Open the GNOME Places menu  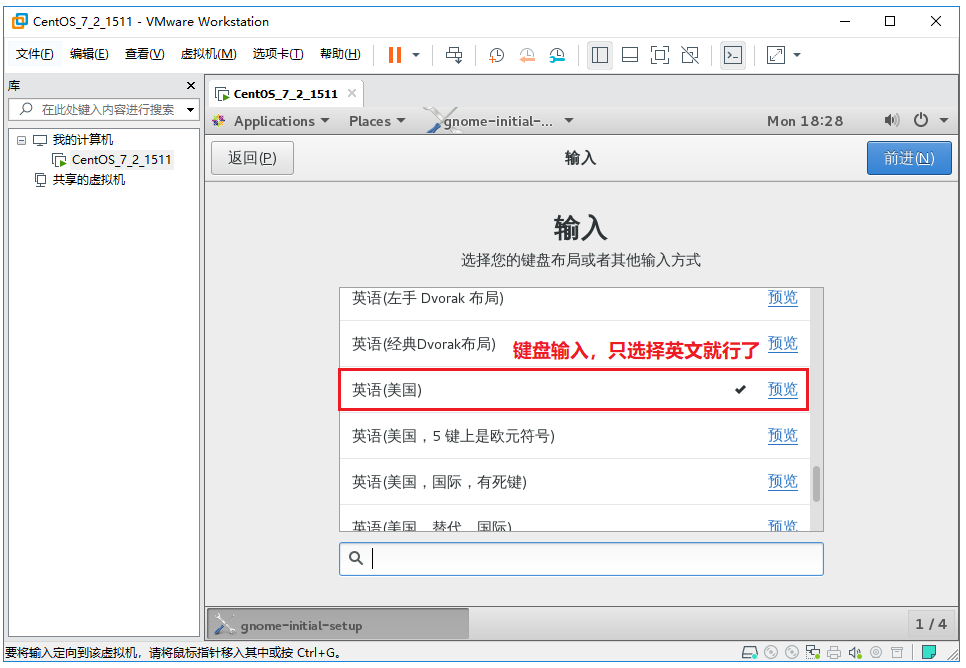point(376,121)
